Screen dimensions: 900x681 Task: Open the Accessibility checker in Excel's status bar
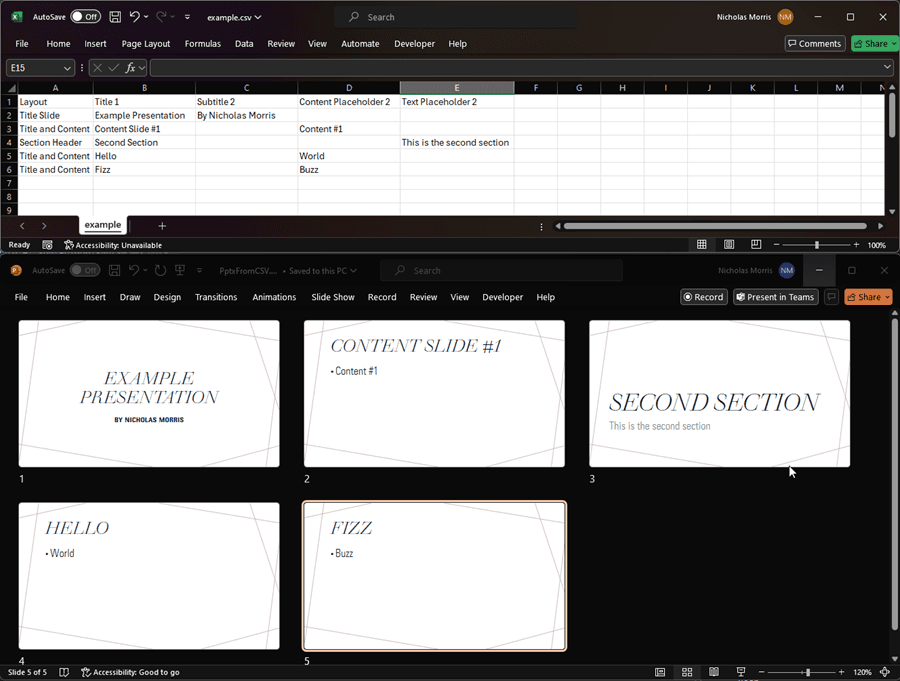[x=113, y=245]
